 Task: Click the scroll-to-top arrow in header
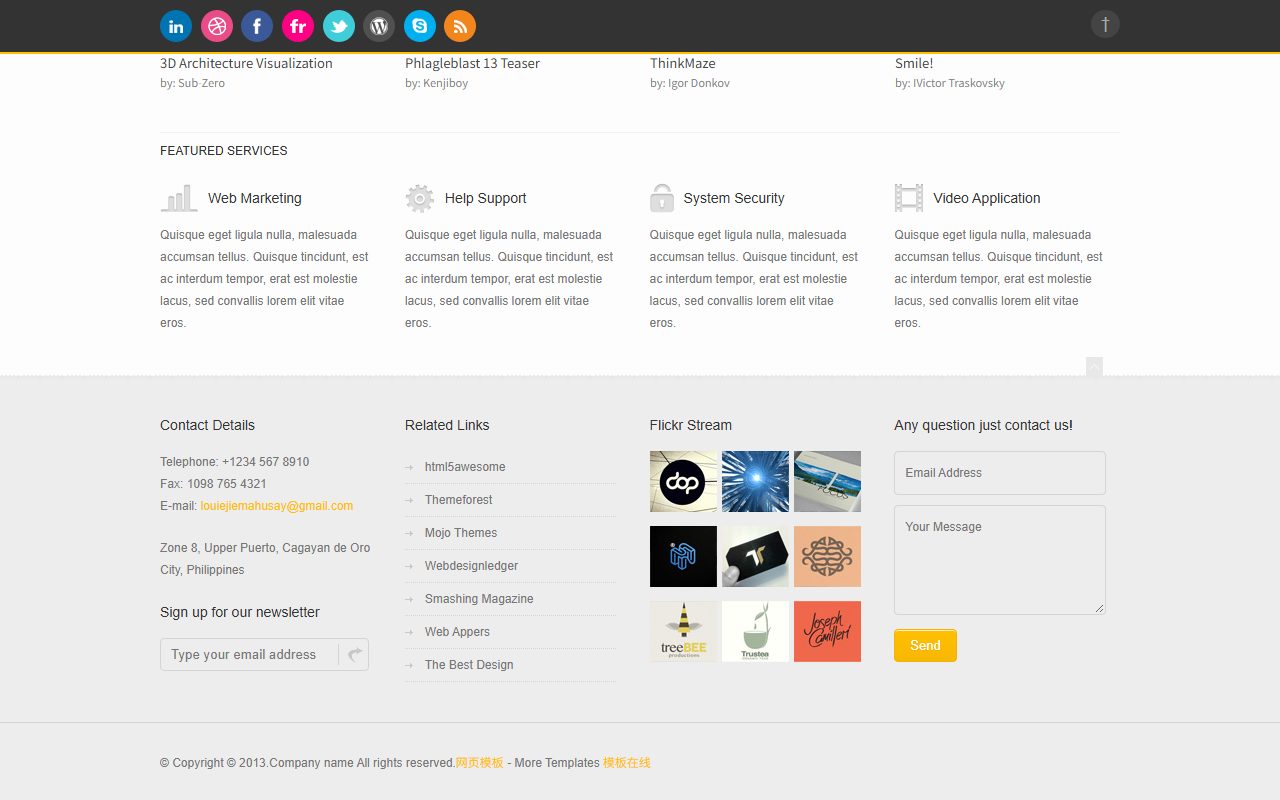tap(1105, 24)
